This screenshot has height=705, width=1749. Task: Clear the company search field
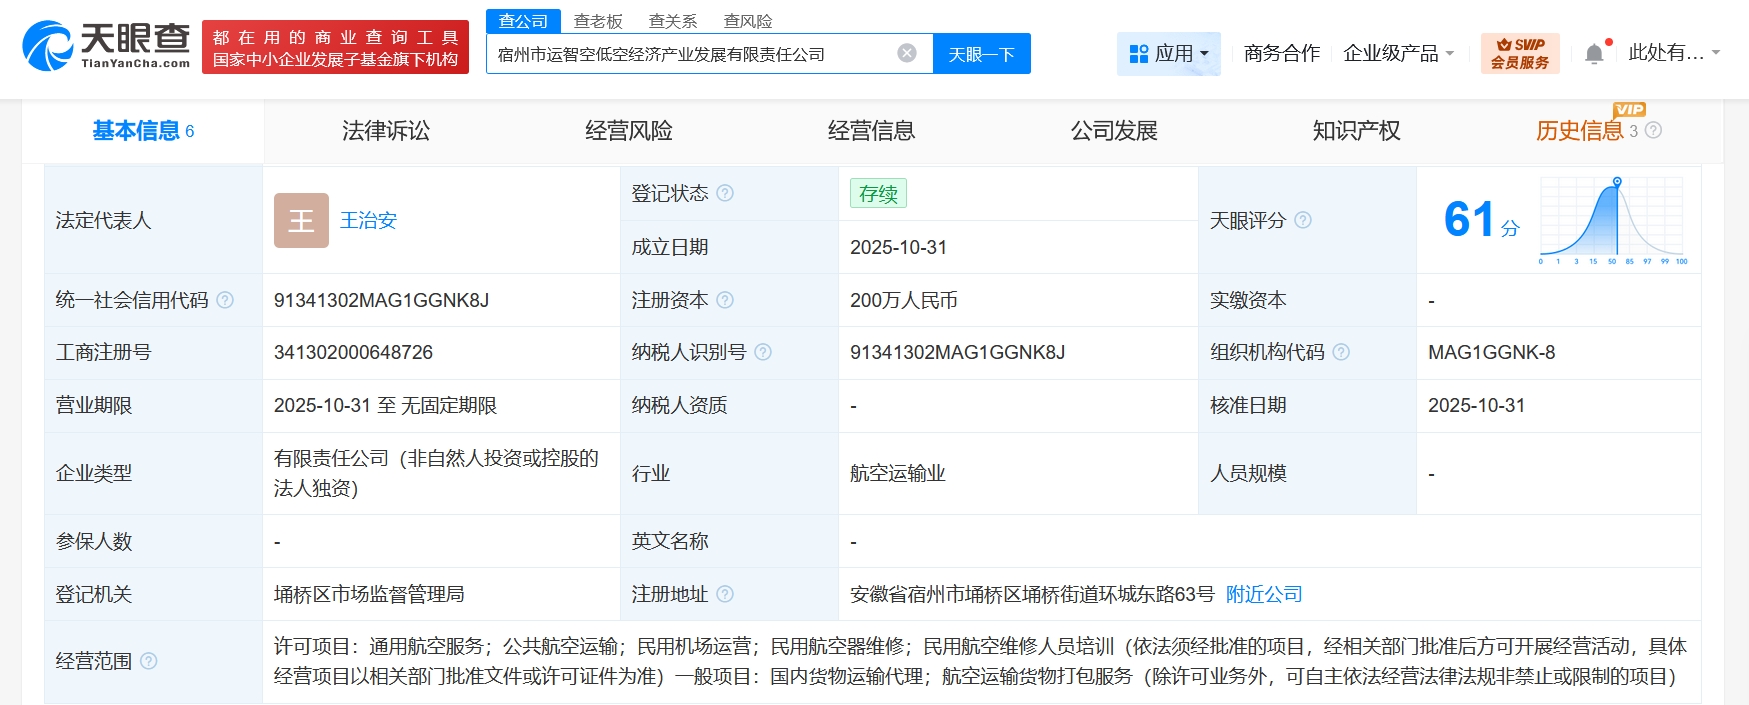click(x=906, y=53)
